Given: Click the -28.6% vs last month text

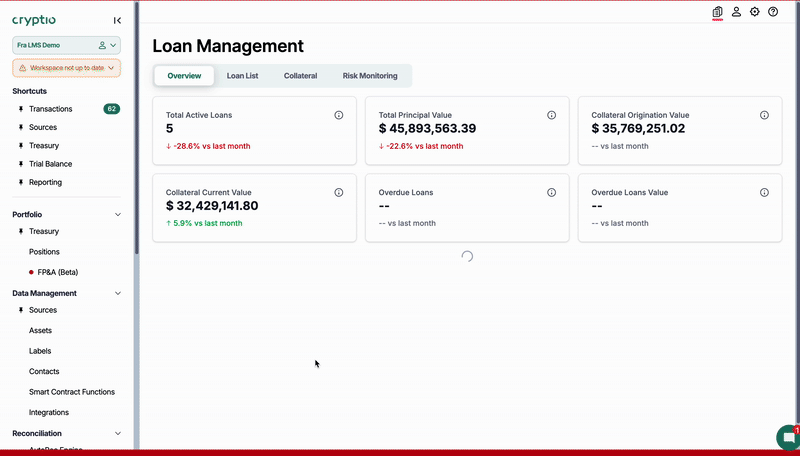Looking at the screenshot, I should coord(208,146).
